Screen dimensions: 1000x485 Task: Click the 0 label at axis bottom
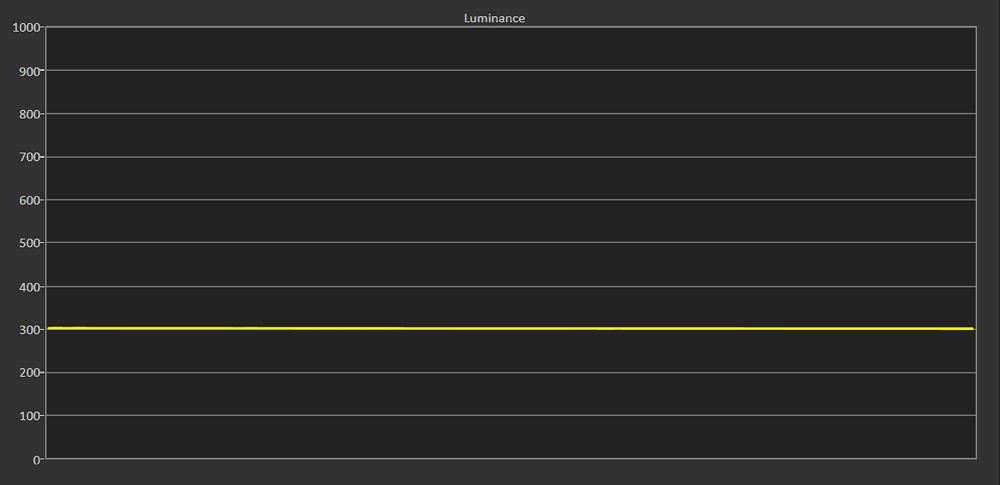37,460
